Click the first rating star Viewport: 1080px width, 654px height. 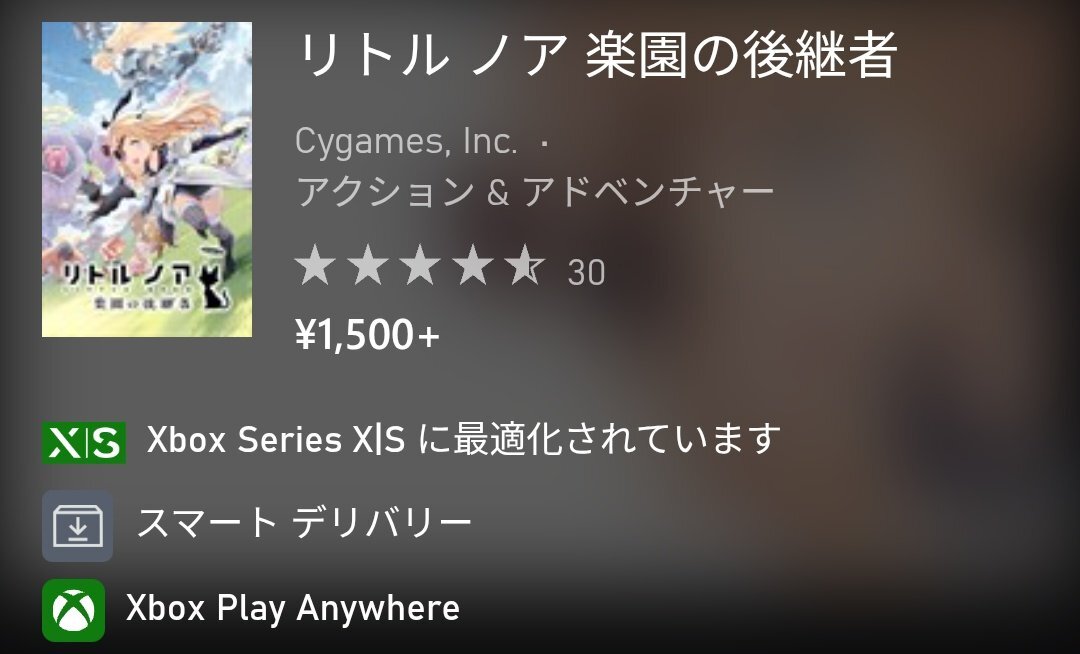[x=315, y=265]
